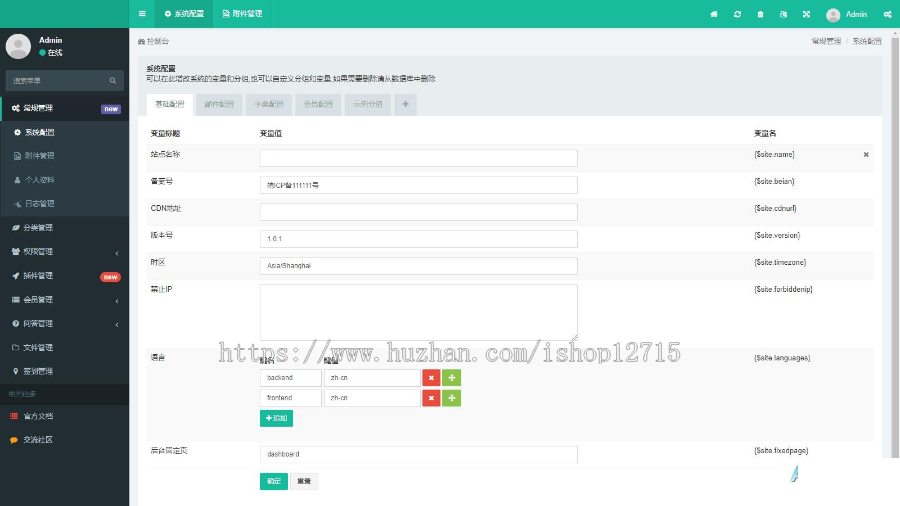
Task: Click the green submit button below the form
Action: [274, 481]
